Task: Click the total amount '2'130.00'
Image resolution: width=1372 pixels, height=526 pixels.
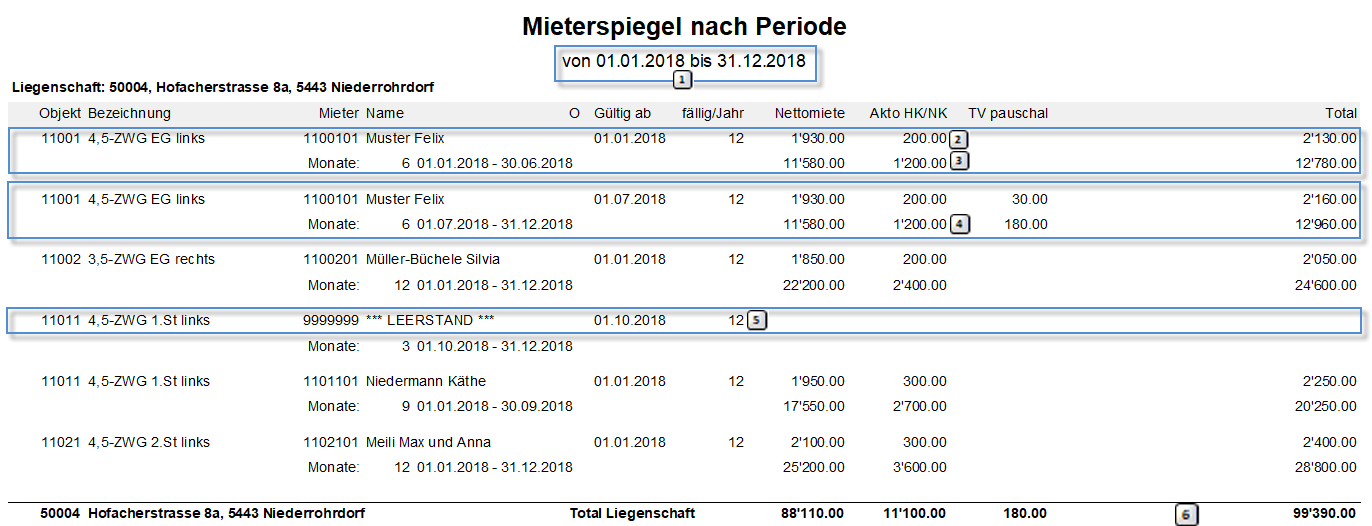Action: [1329, 138]
